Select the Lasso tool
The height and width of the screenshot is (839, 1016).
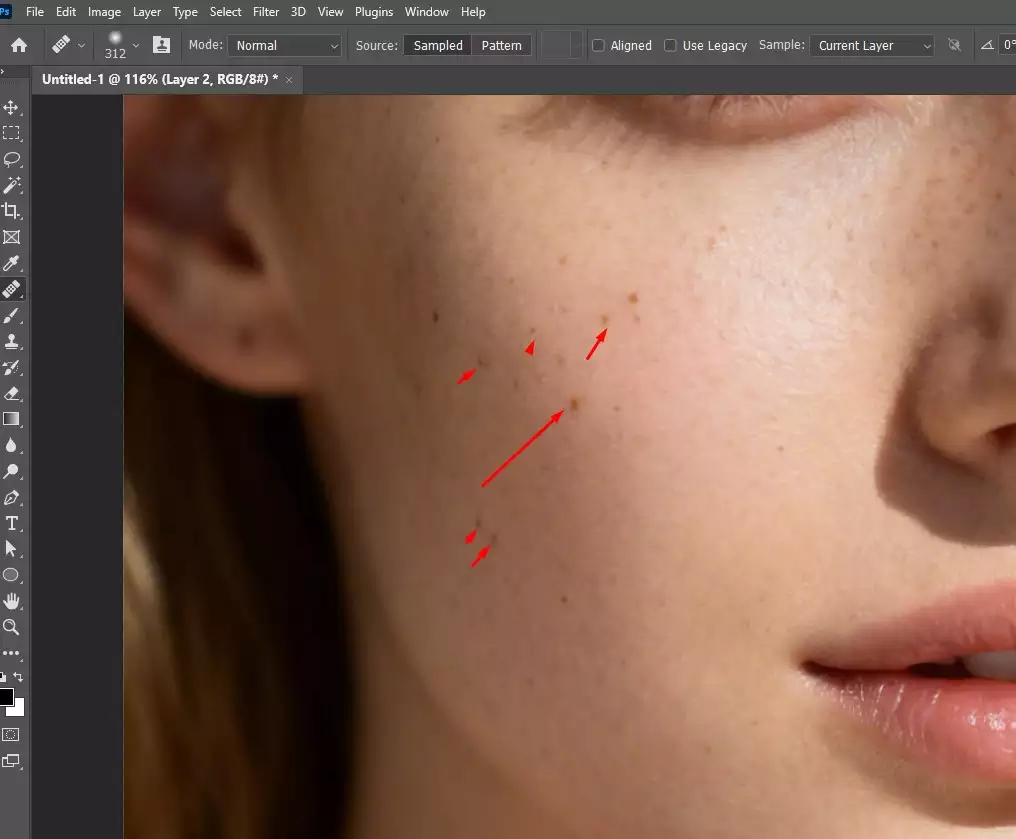pyautogui.click(x=13, y=159)
